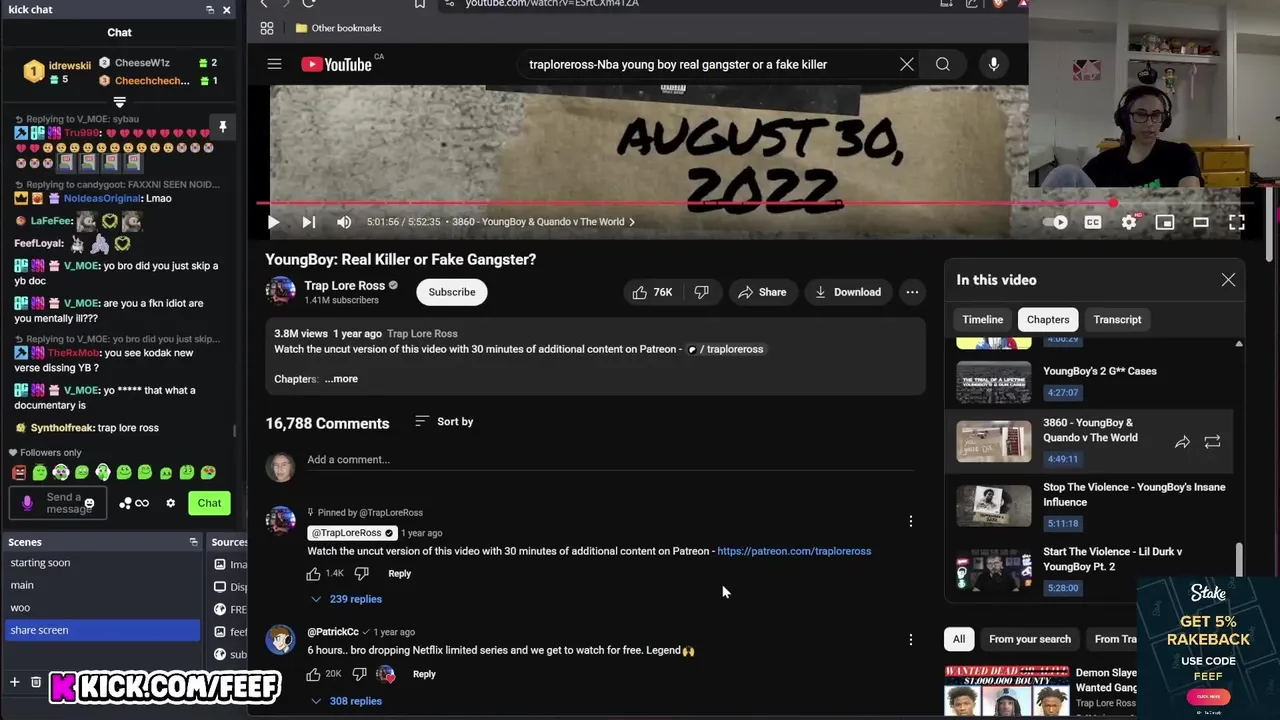Image resolution: width=1280 pixels, height=720 pixels.
Task: Open Kick chat settings gear
Action: 170,503
